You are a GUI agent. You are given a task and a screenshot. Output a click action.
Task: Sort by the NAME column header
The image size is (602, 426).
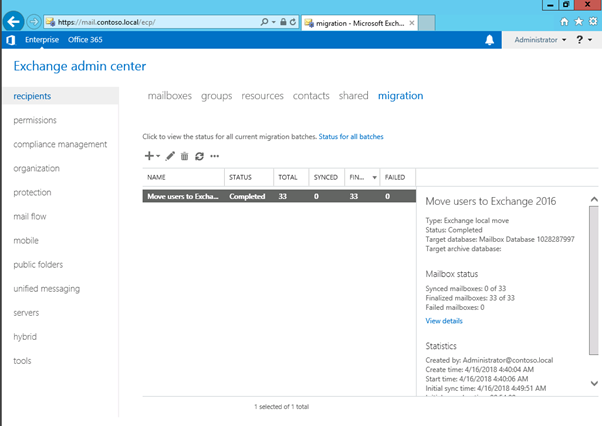tap(183, 177)
